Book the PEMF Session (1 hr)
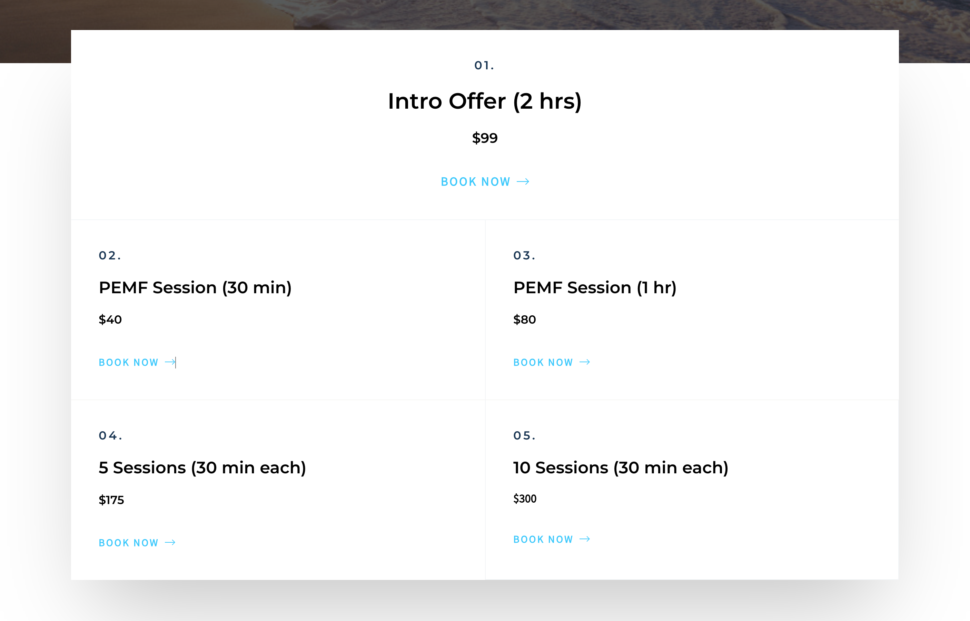The width and height of the screenshot is (970, 621). (551, 362)
